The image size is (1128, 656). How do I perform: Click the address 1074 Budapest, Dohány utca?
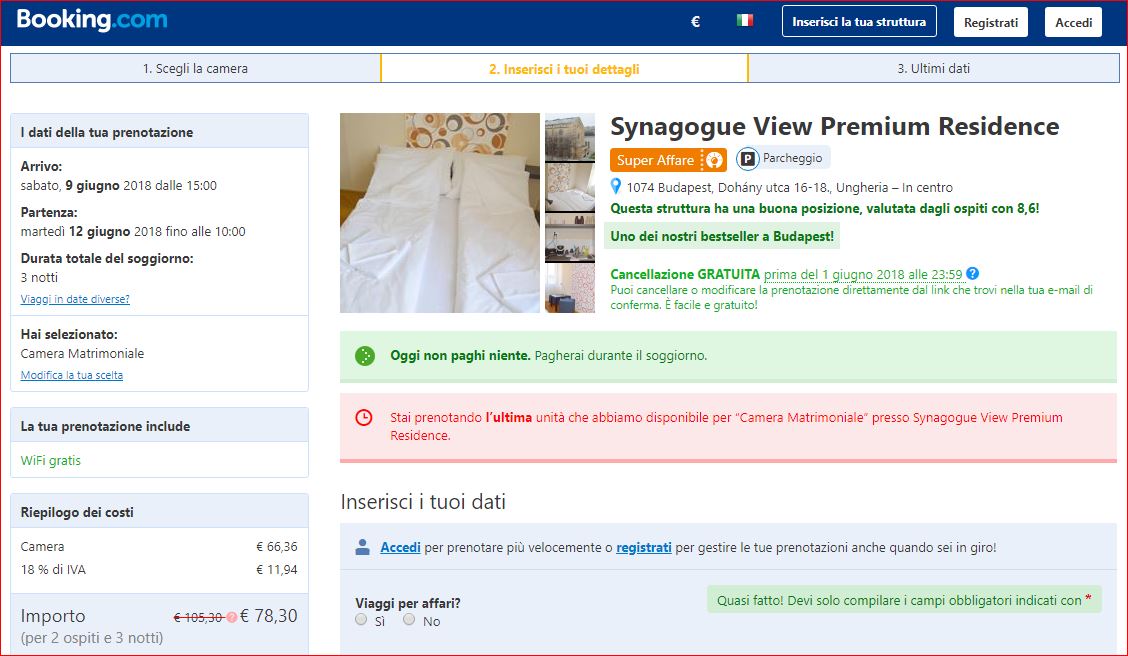click(789, 188)
